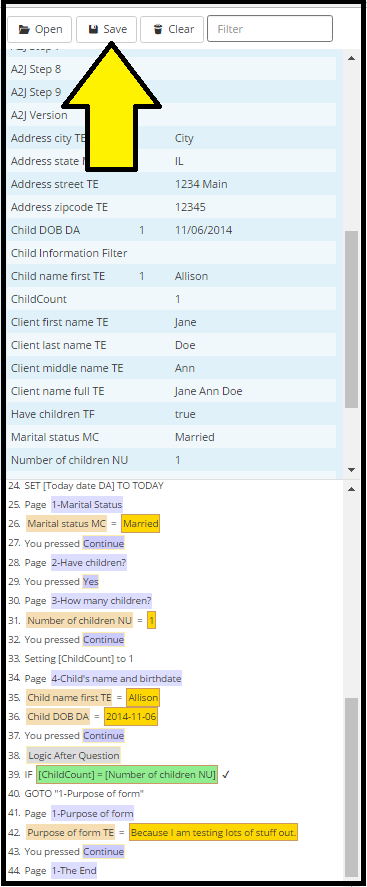Select the Child DOB DA row
Viewport: 367px width, 887px height.
coord(171,230)
